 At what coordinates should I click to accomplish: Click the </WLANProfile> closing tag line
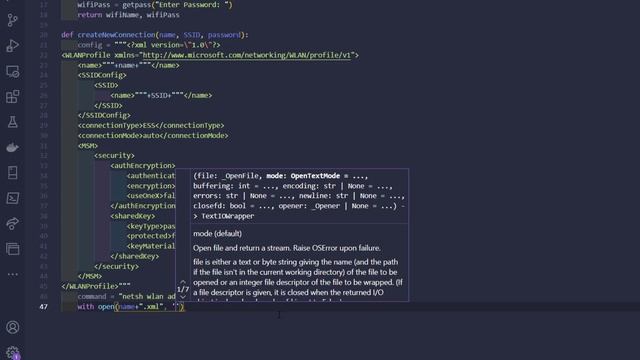[96, 286]
